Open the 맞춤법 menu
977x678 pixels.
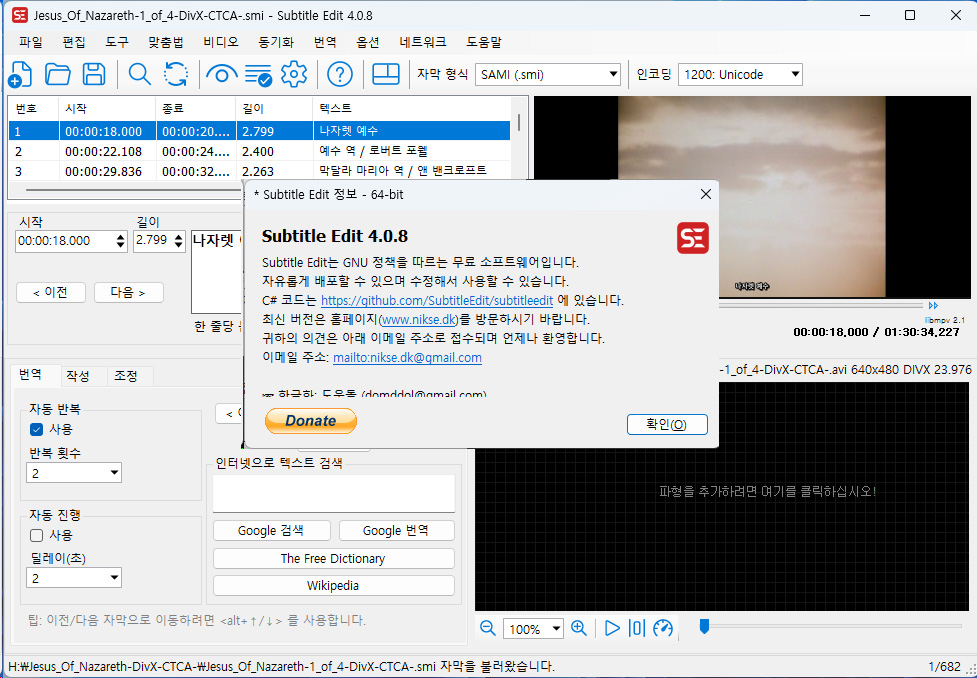coord(166,42)
